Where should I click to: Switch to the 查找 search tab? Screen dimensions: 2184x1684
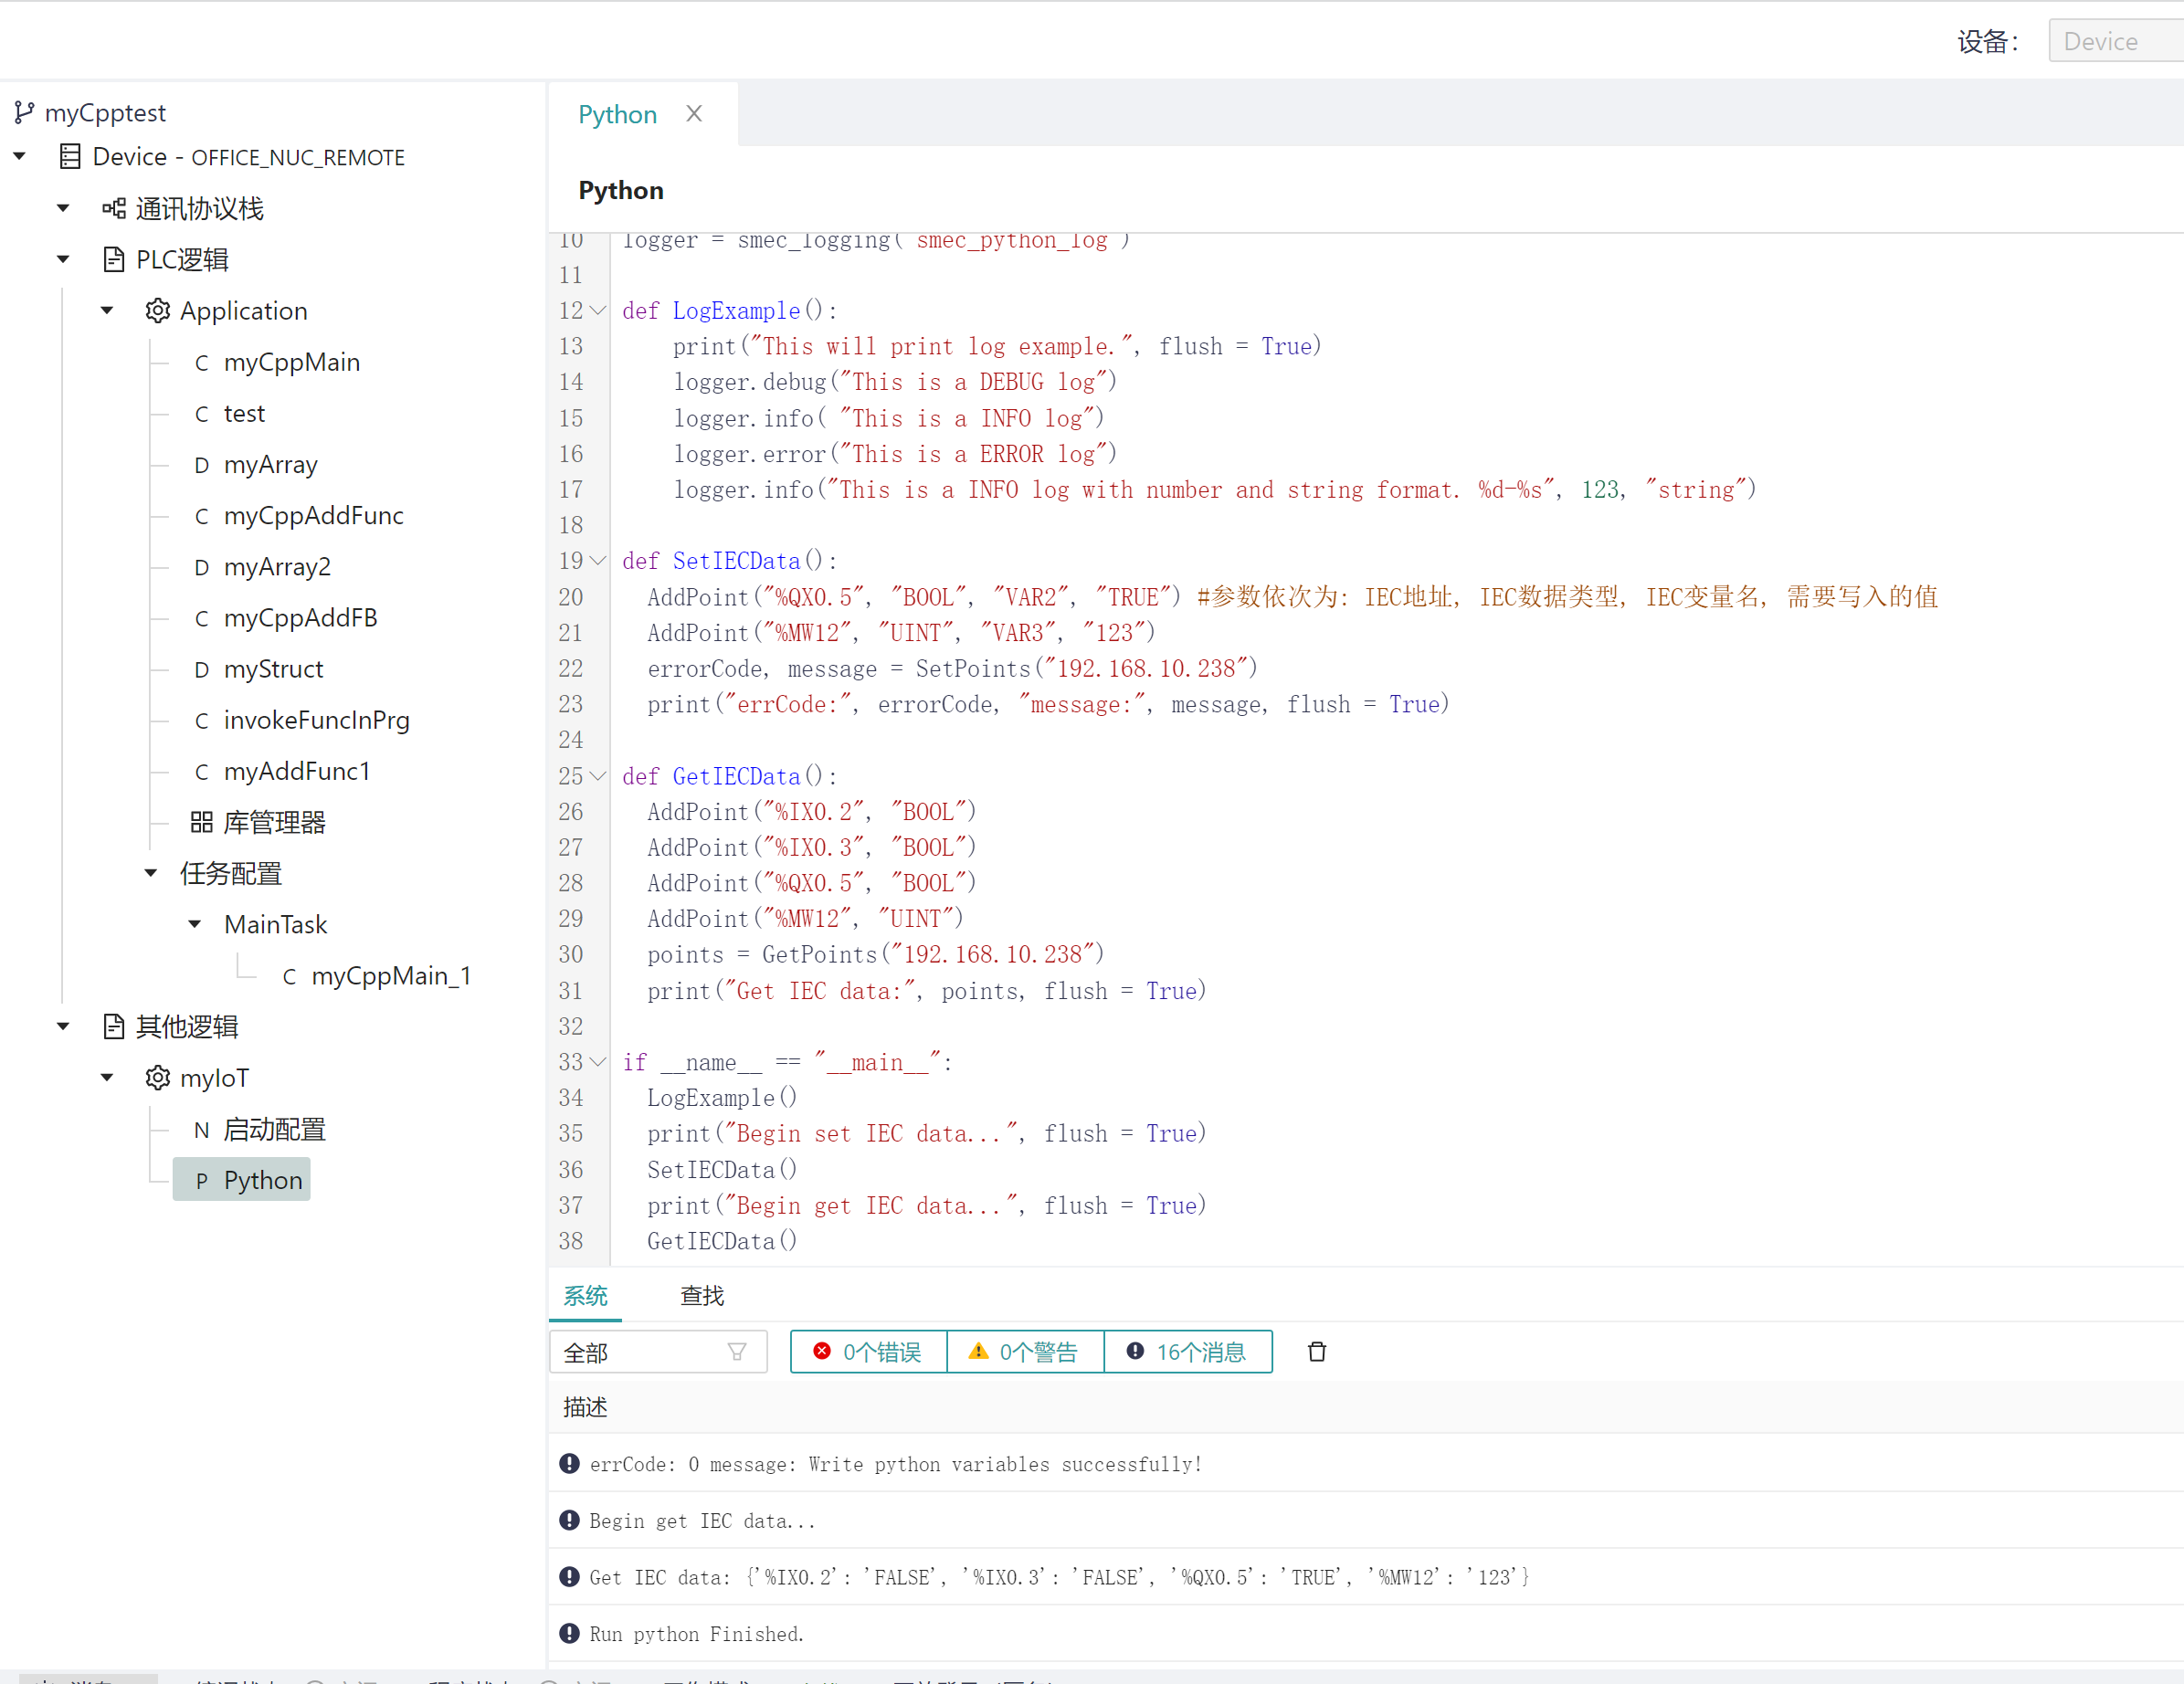click(x=702, y=1296)
